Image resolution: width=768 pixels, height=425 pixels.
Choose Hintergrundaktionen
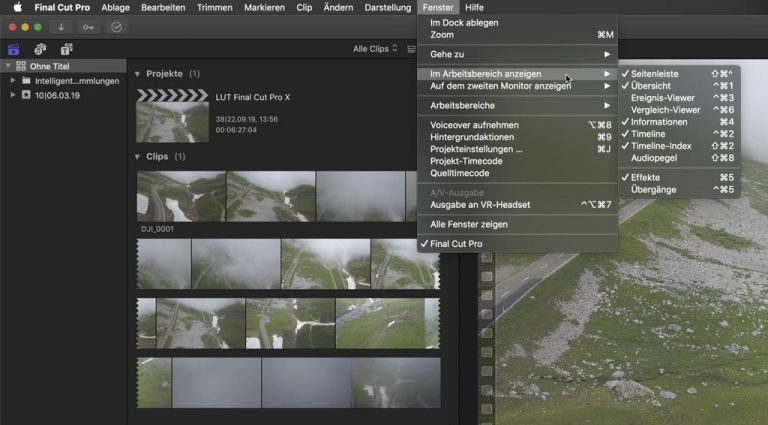[517, 137]
